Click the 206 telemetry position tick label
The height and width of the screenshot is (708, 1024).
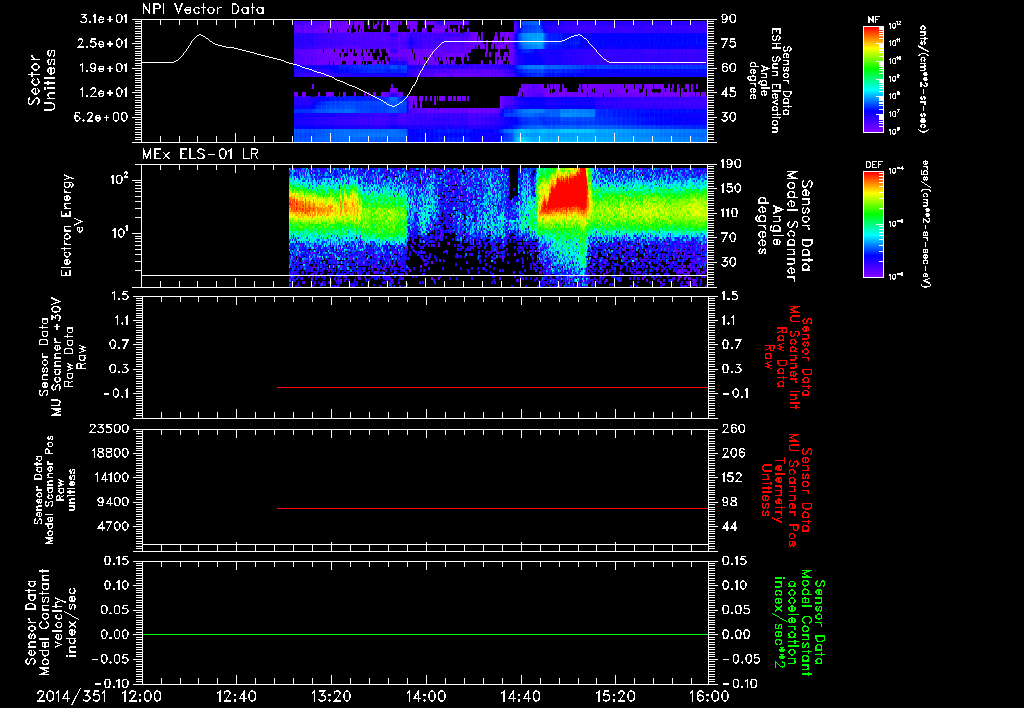(732, 453)
